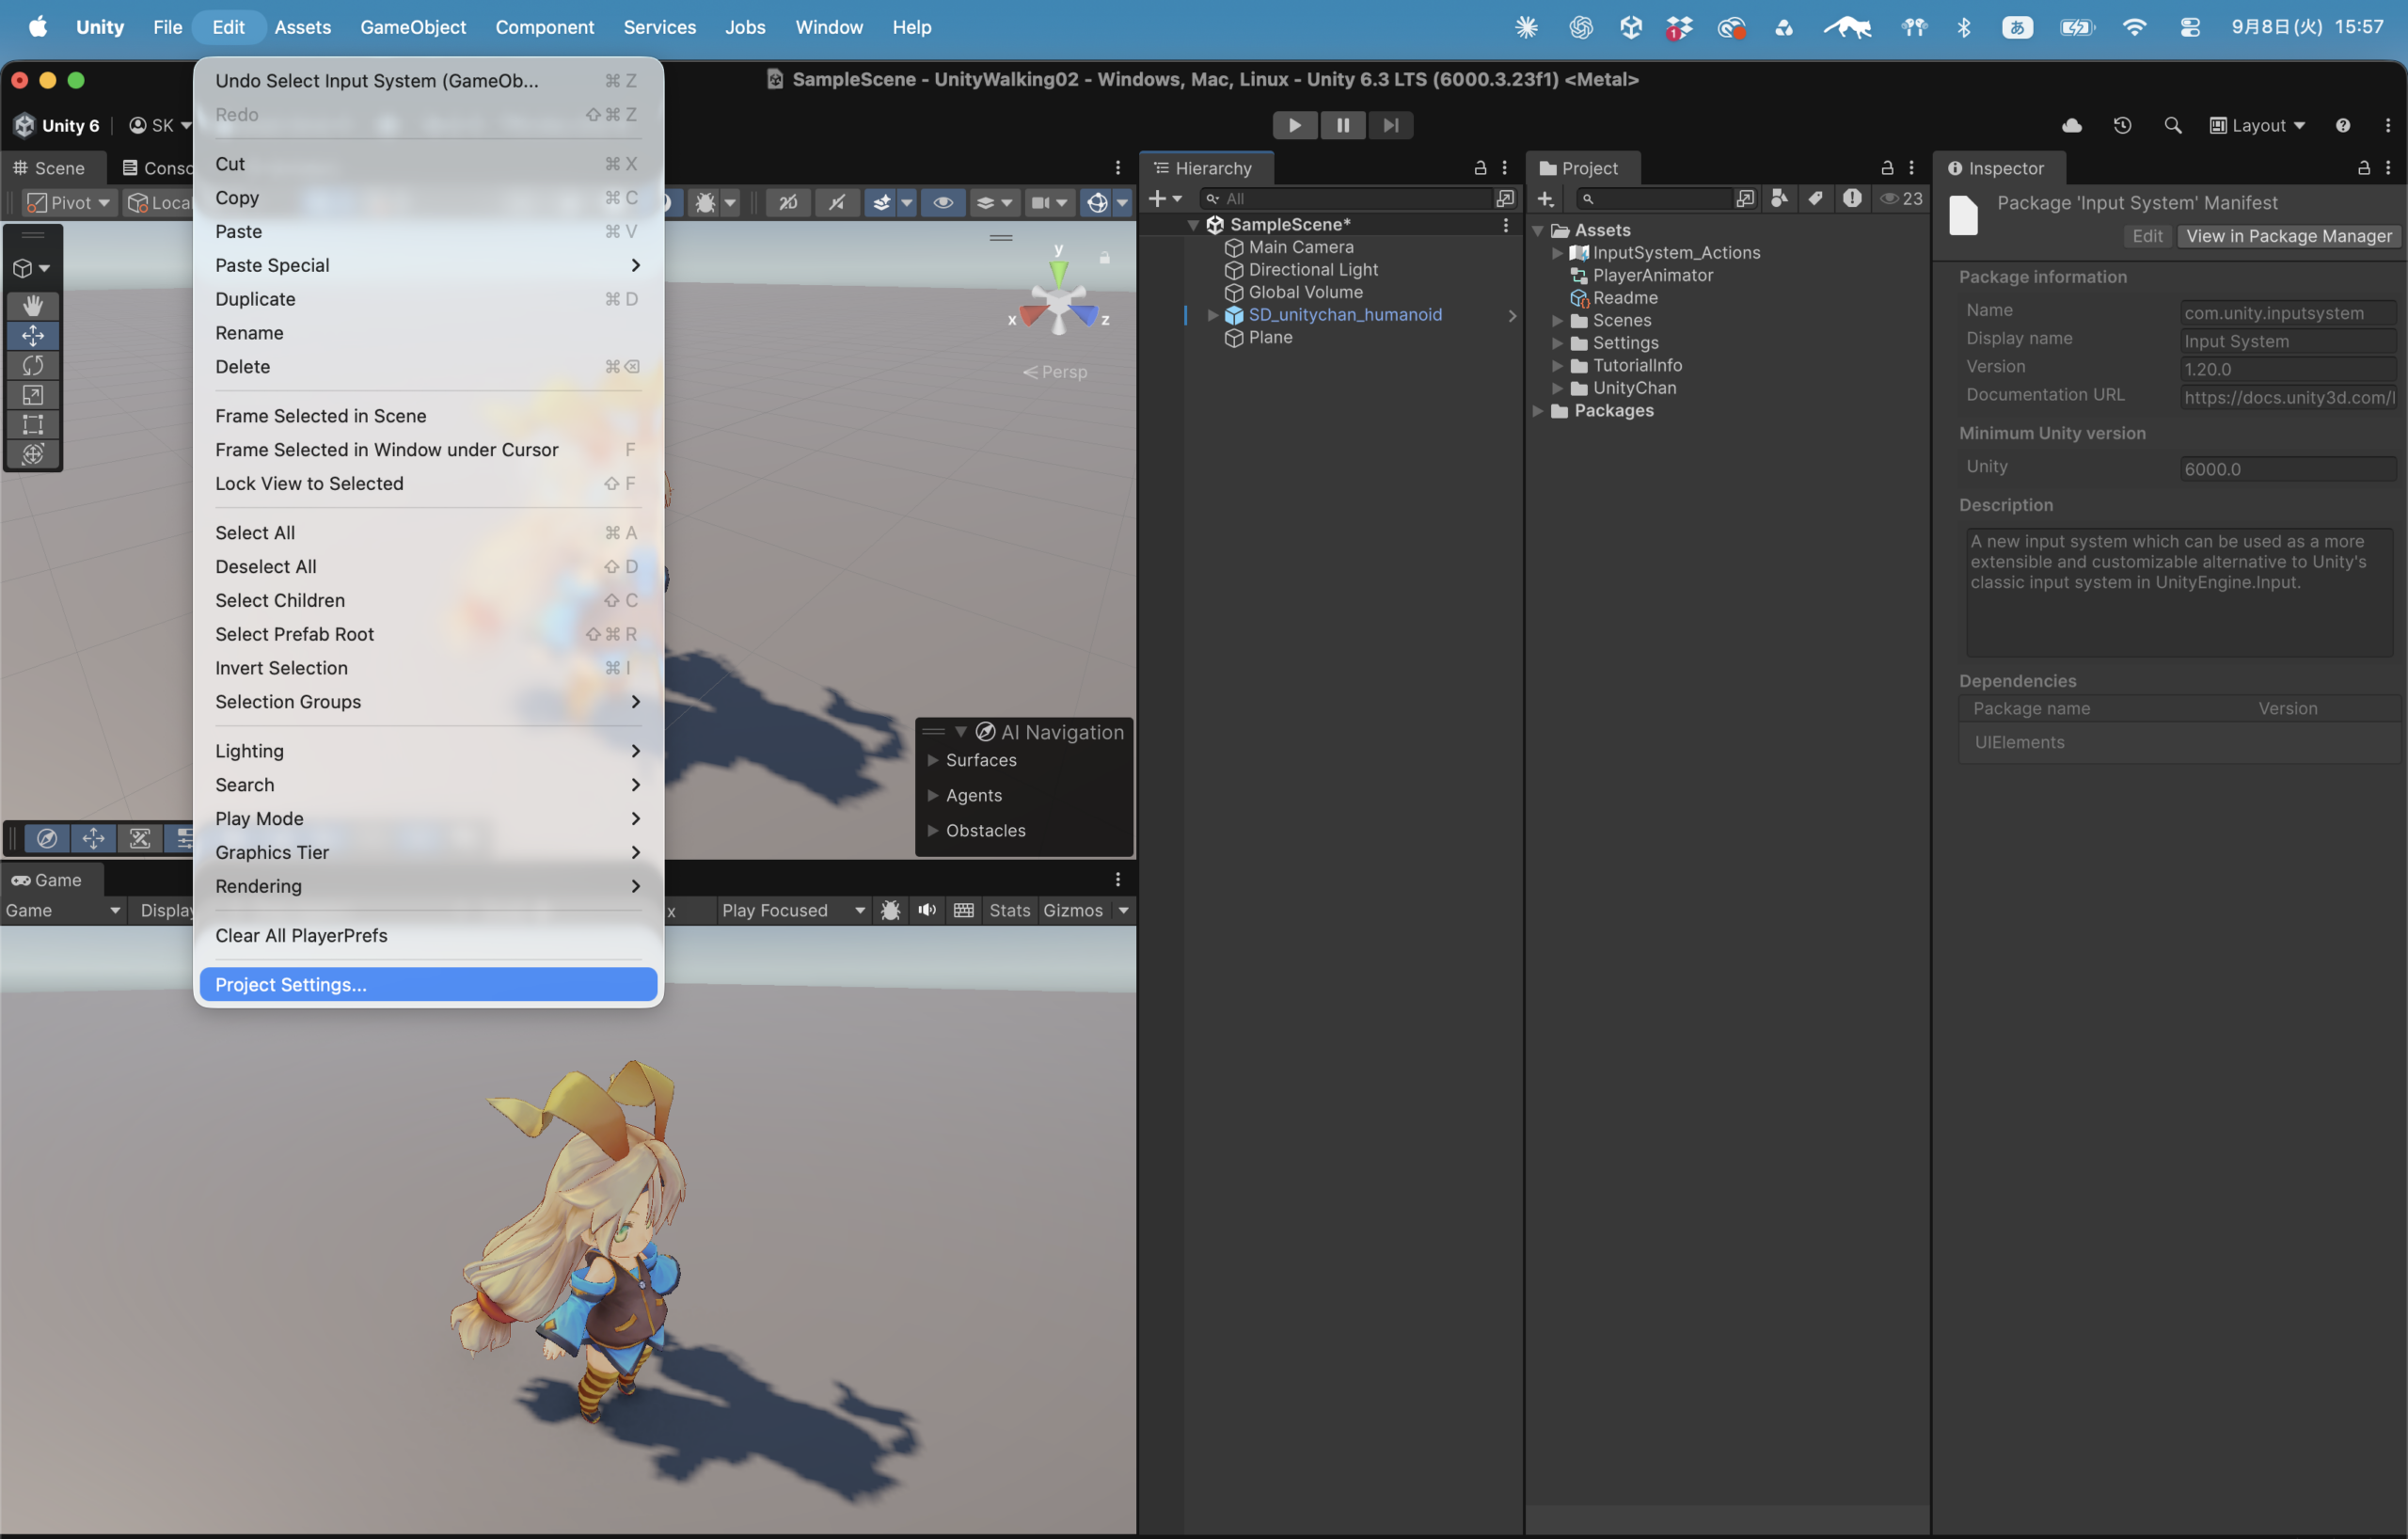Click the Hierarchy add plus button
Screen dimensions: 2408x1539
[1164, 198]
